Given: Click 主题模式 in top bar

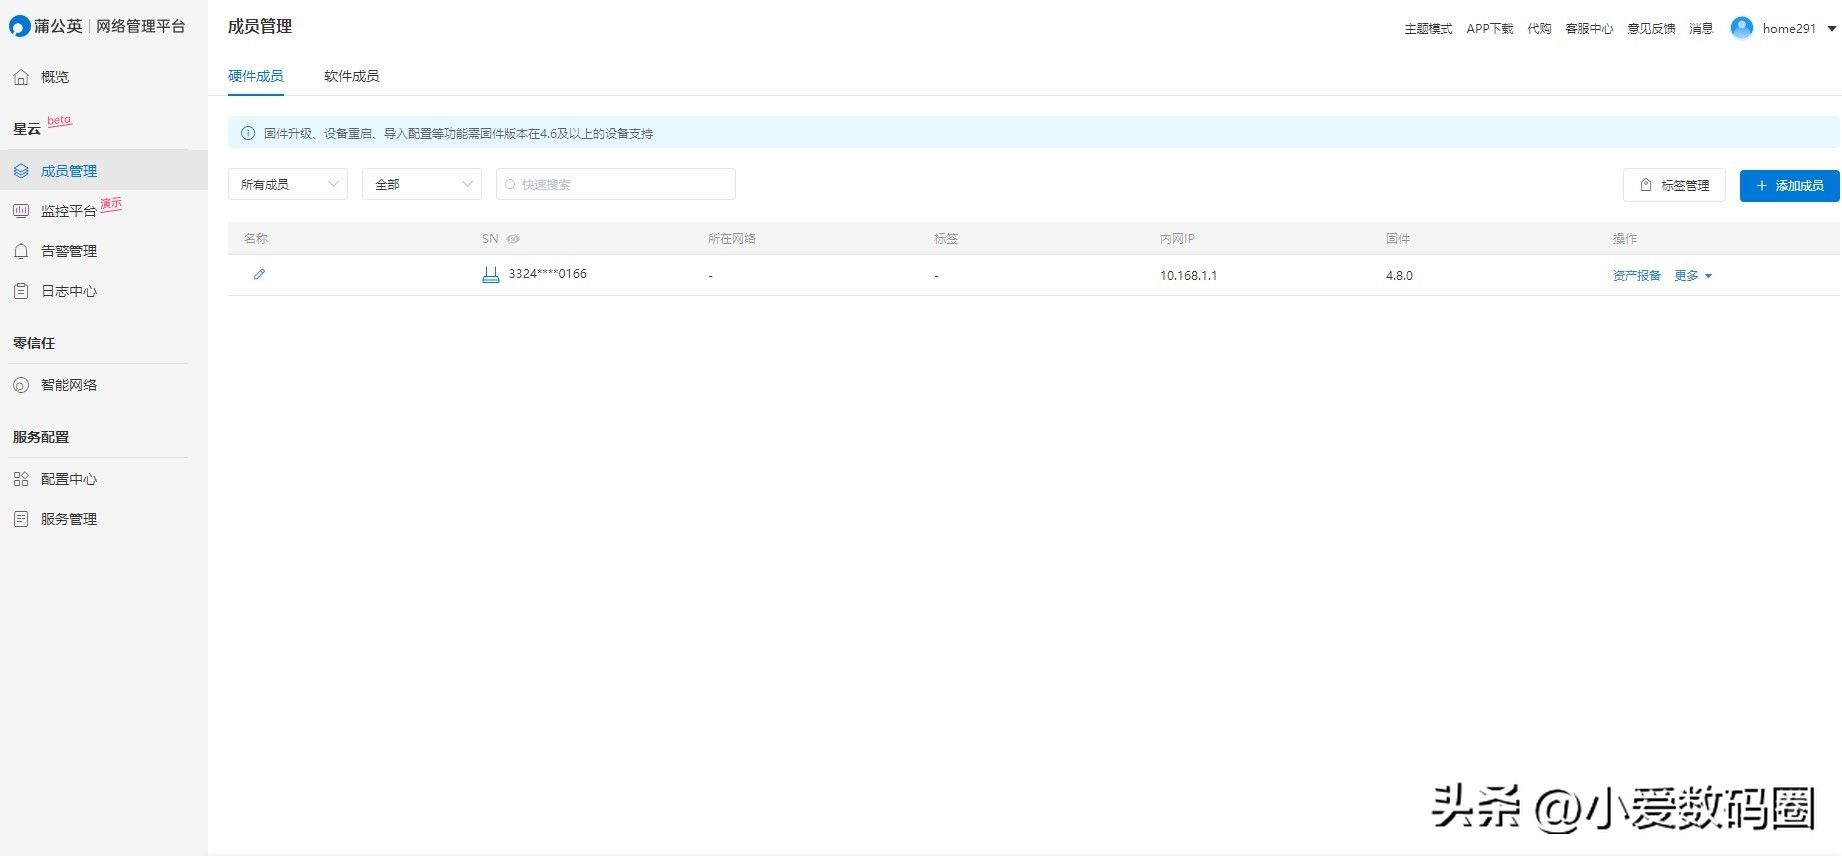Looking at the screenshot, I should click(1428, 29).
